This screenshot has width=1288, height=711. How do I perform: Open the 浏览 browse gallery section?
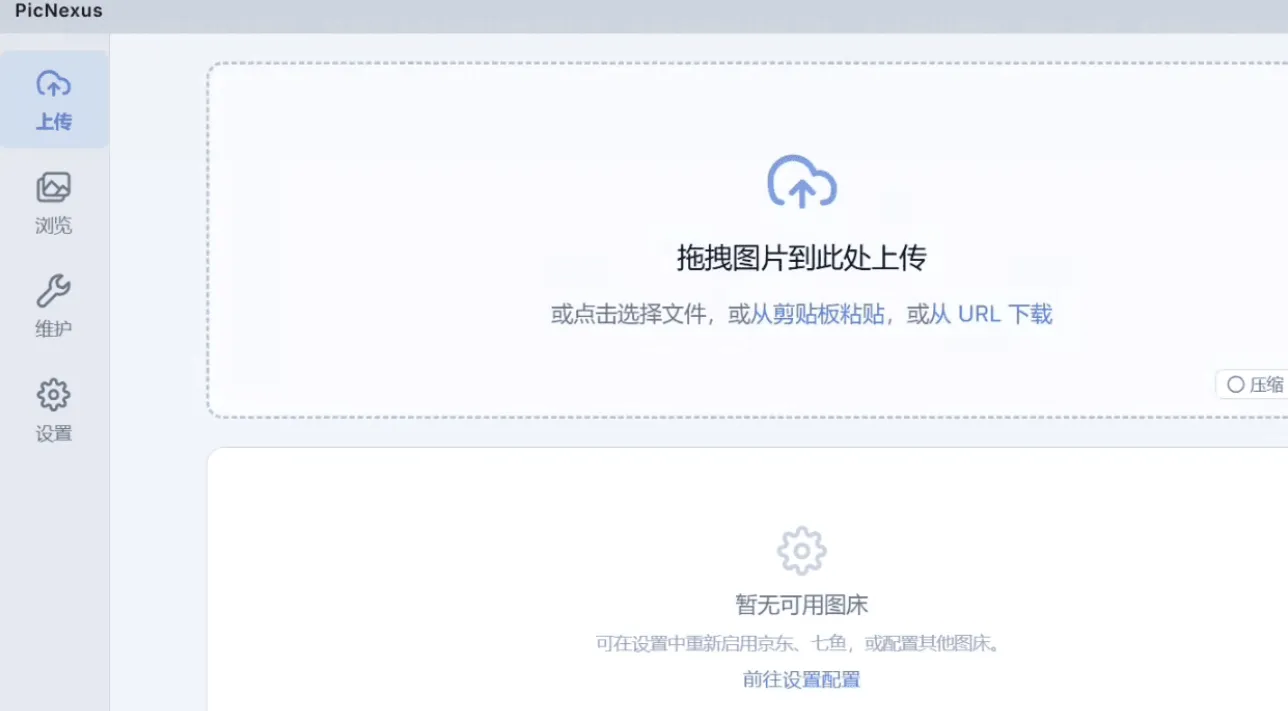click(54, 203)
